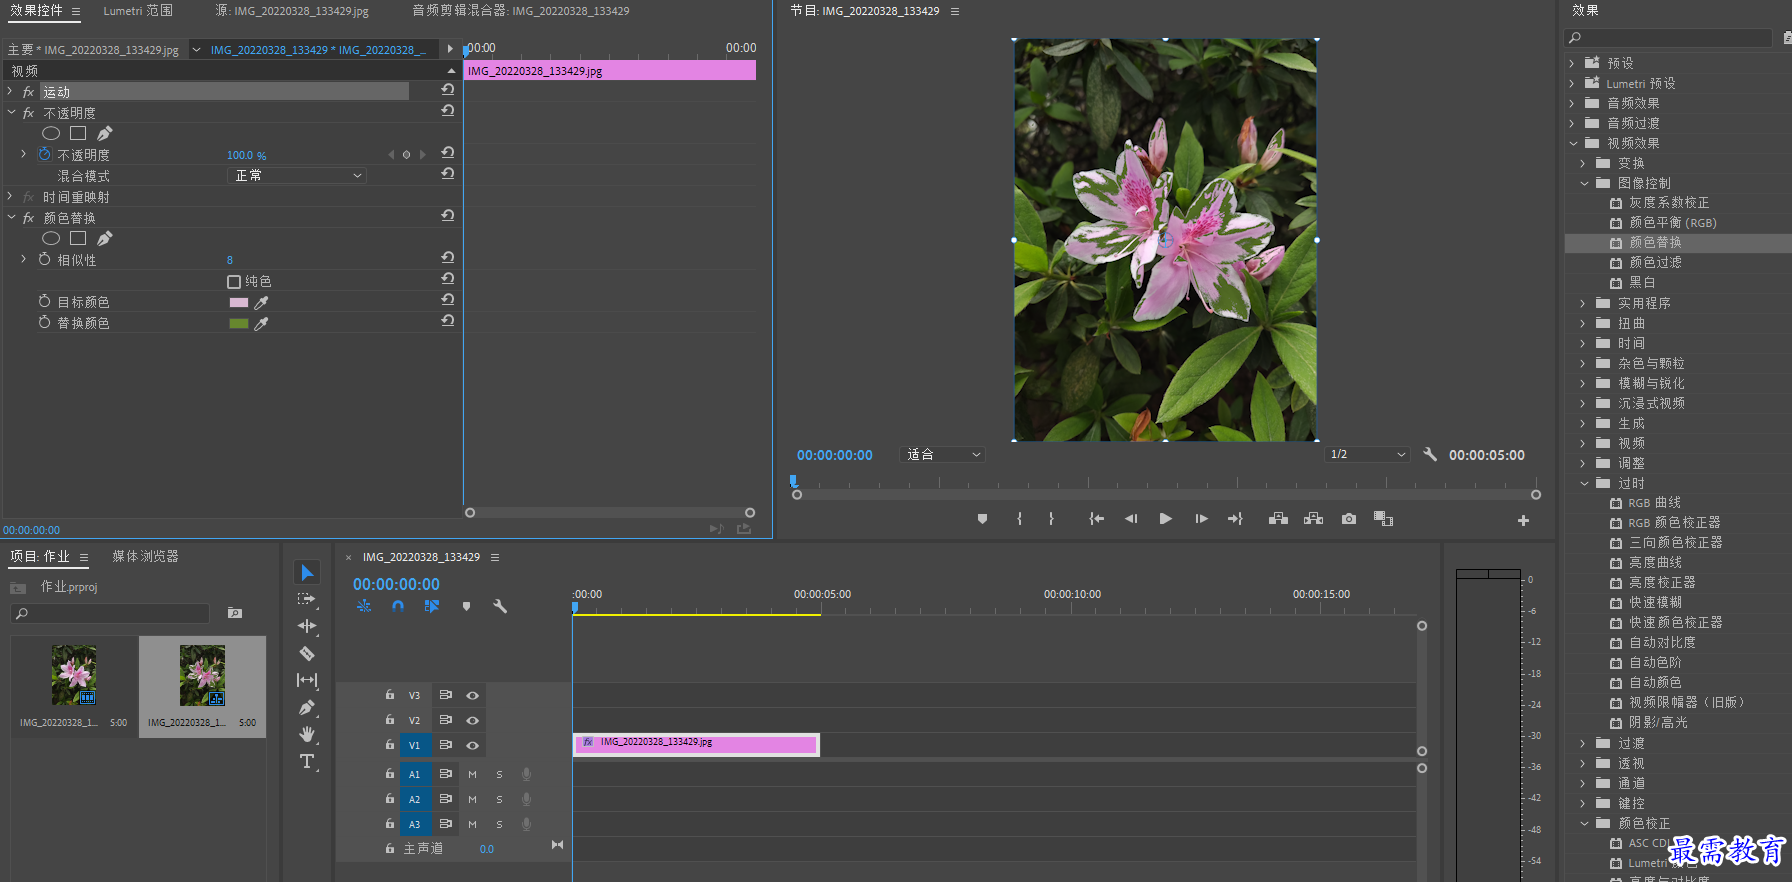Select the Type tool

point(307,761)
